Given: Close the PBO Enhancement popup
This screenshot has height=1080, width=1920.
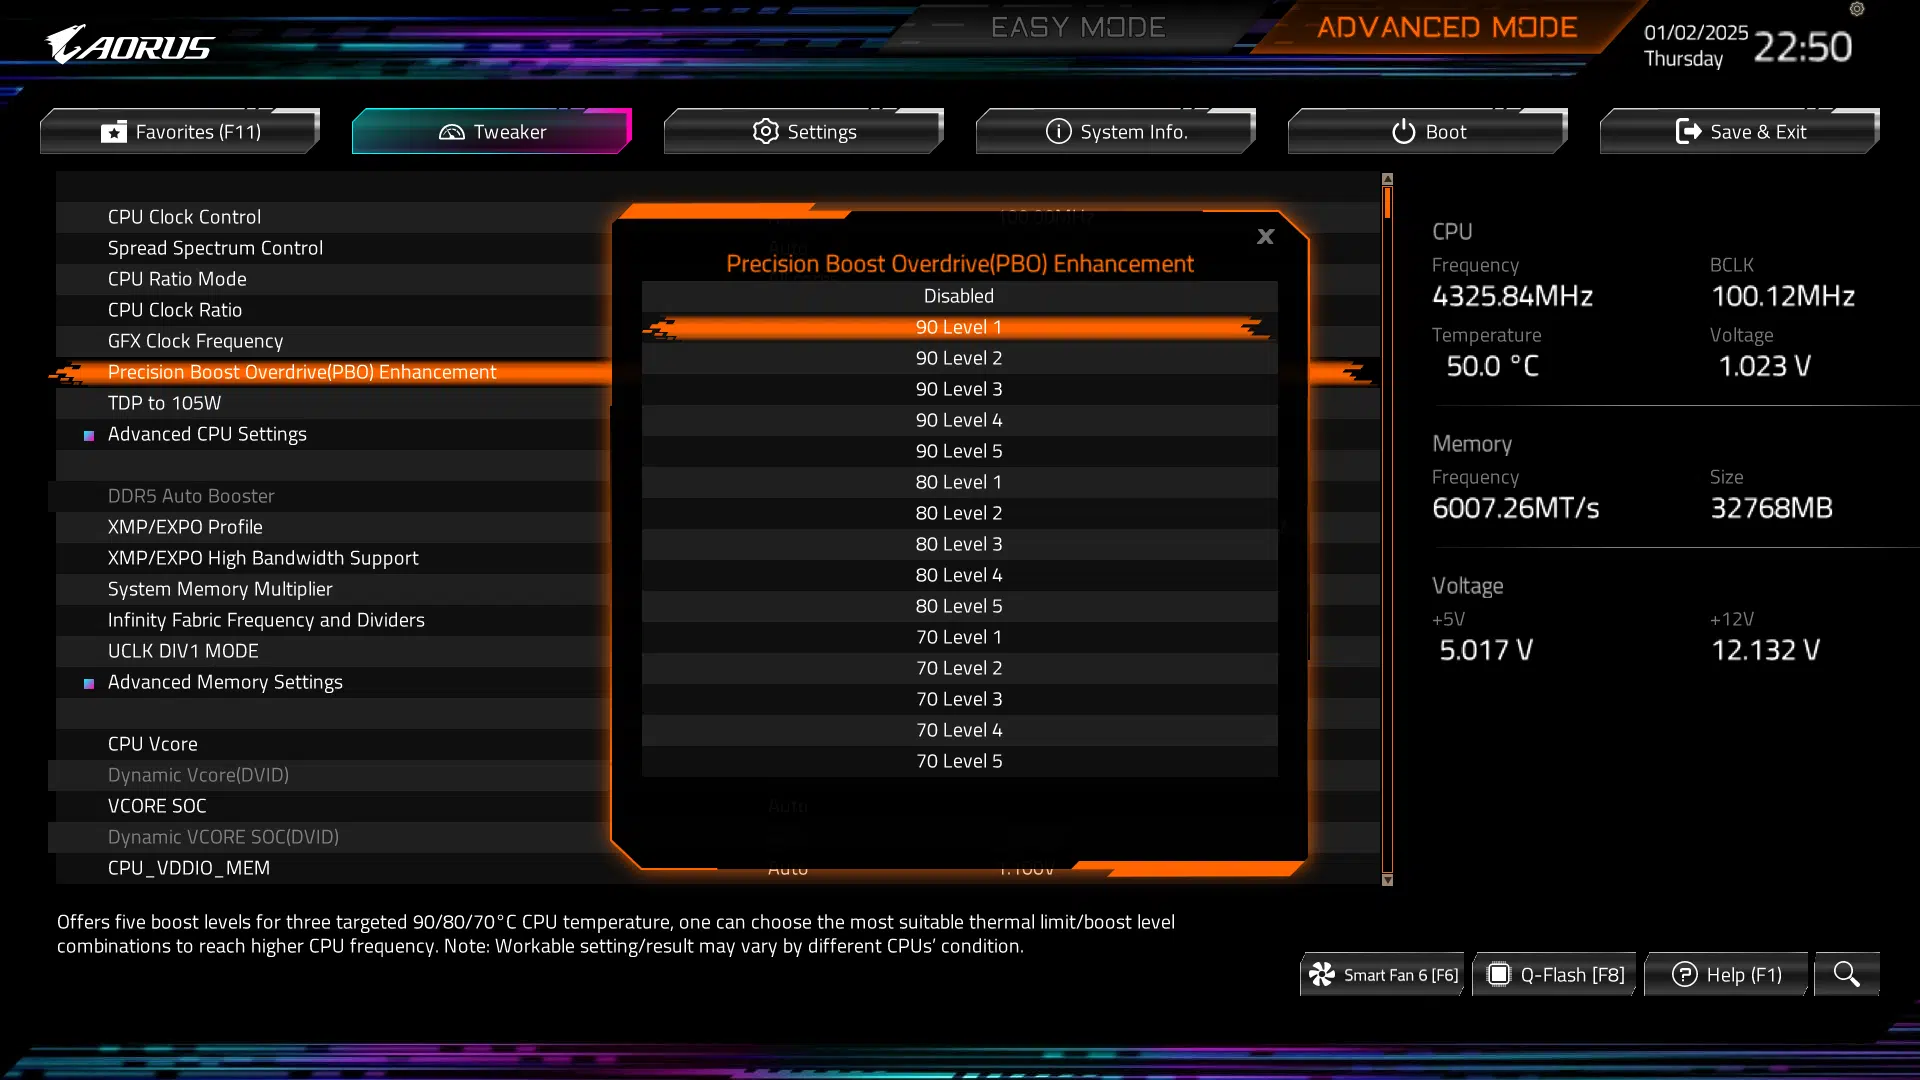Looking at the screenshot, I should [1265, 237].
